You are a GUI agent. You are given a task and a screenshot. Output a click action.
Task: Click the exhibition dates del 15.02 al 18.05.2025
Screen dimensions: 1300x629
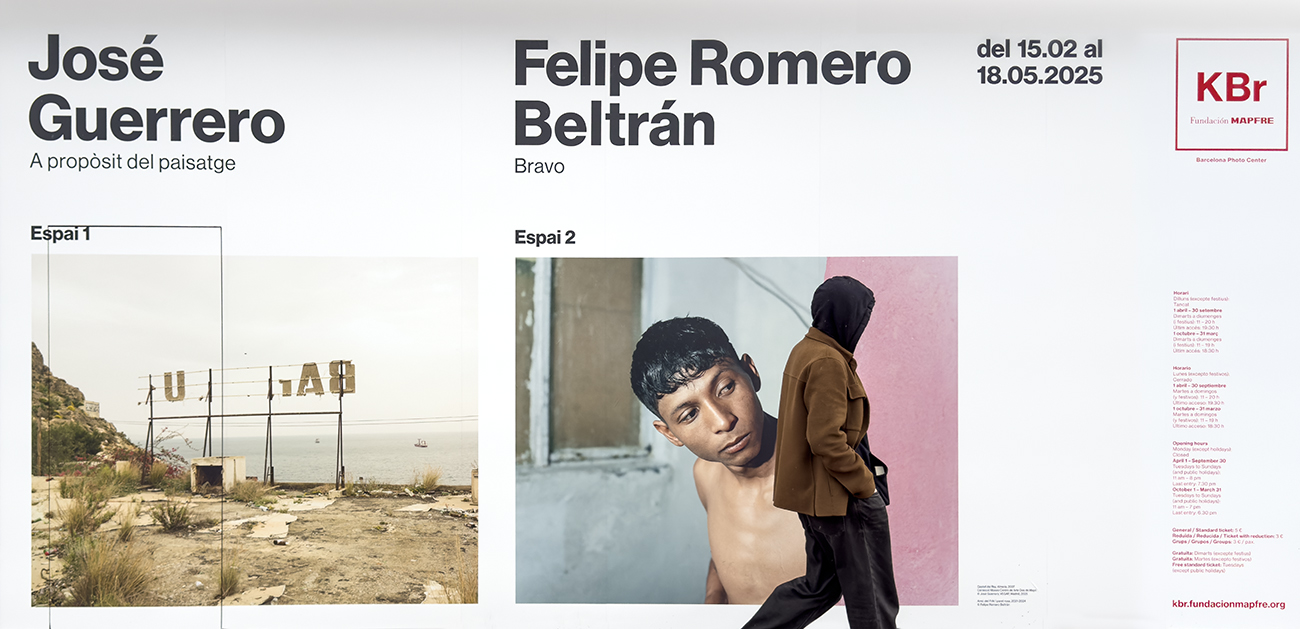pos(1040,62)
